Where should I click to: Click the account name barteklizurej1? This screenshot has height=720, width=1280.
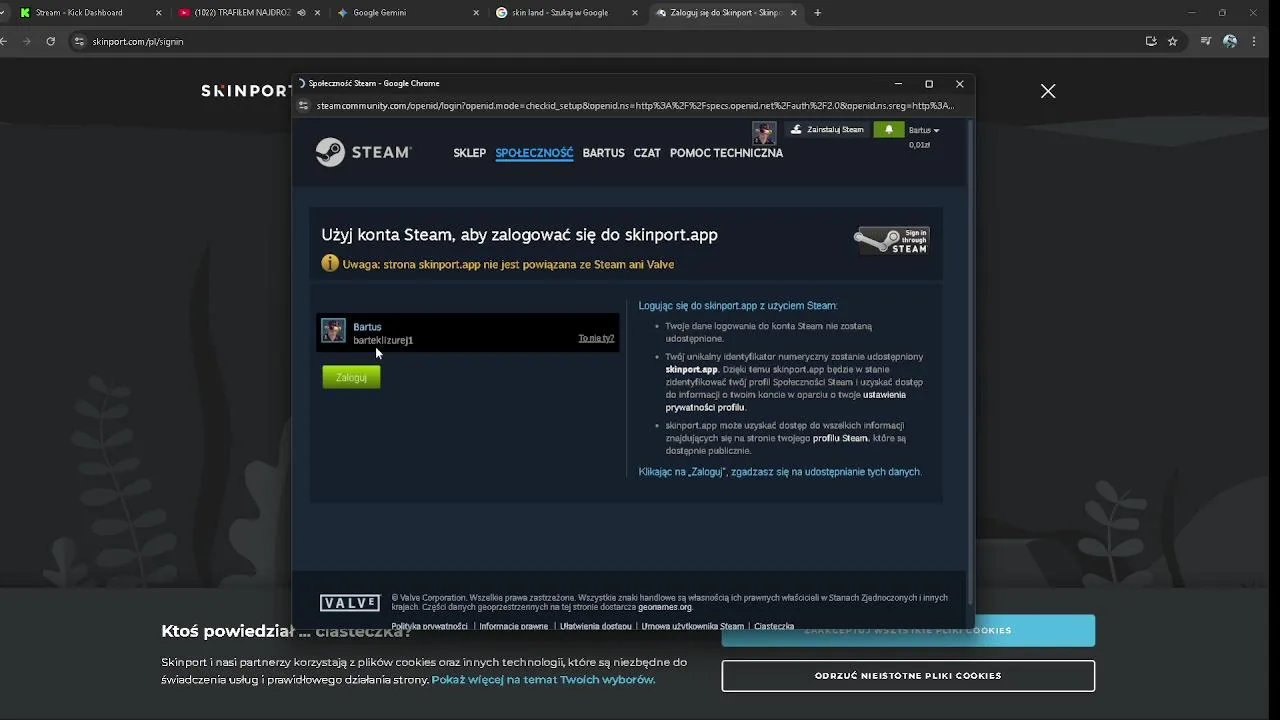(x=383, y=340)
